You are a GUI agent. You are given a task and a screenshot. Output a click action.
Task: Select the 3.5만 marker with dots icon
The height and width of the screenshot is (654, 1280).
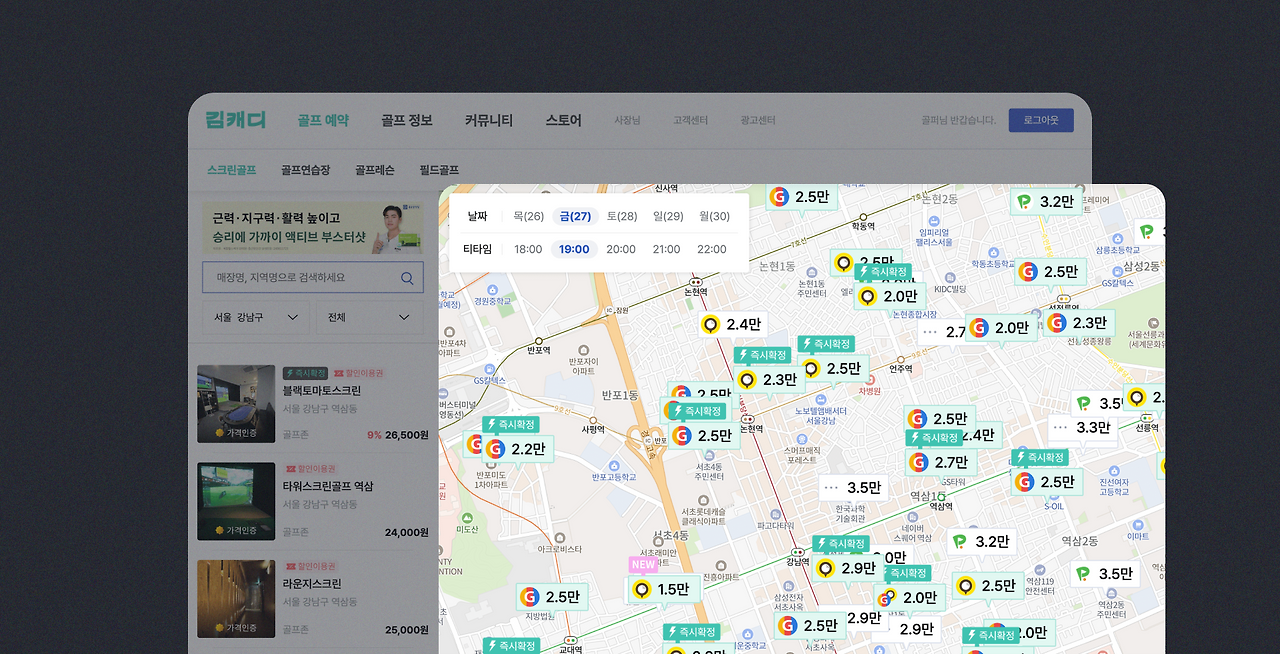(853, 488)
